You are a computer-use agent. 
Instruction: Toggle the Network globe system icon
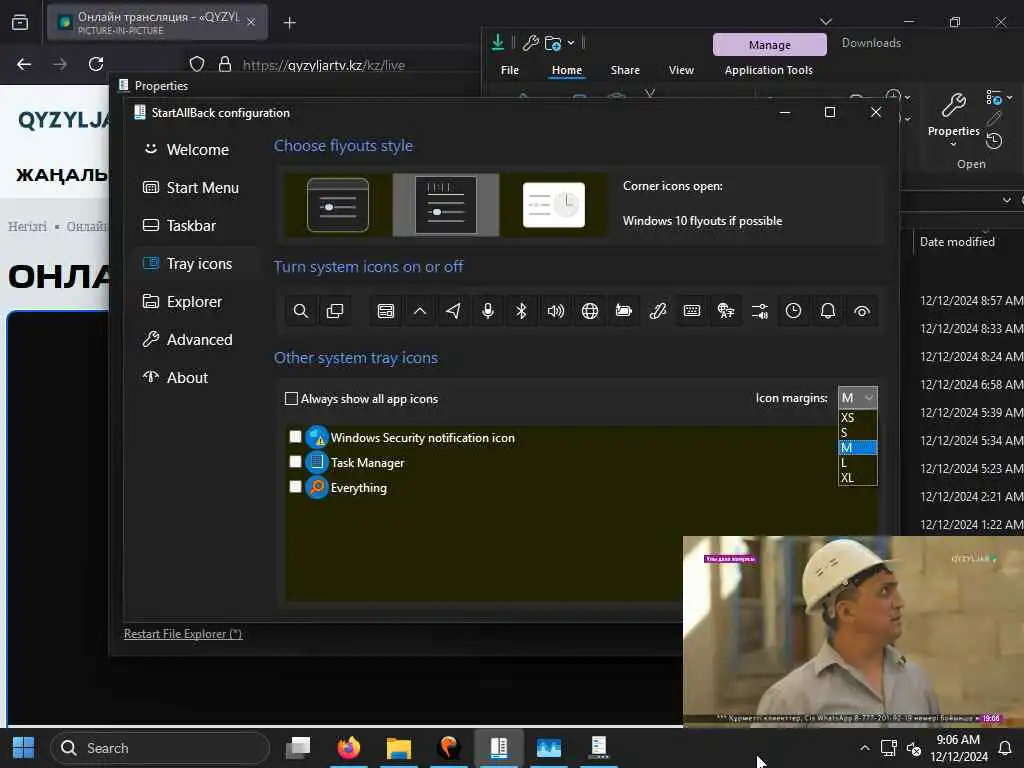pyautogui.click(x=590, y=311)
